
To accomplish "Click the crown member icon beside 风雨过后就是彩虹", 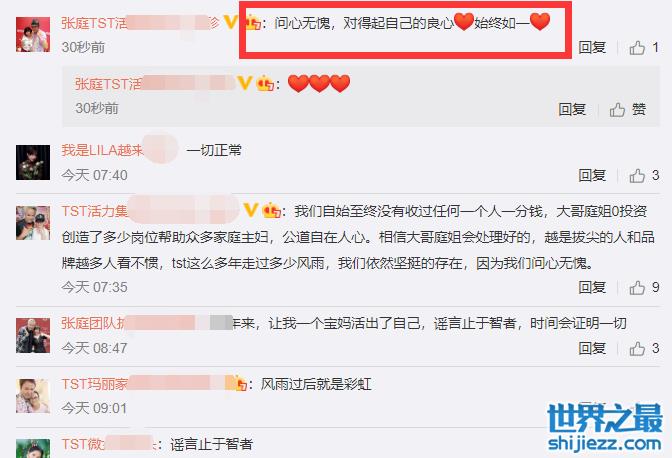I will (239, 383).
